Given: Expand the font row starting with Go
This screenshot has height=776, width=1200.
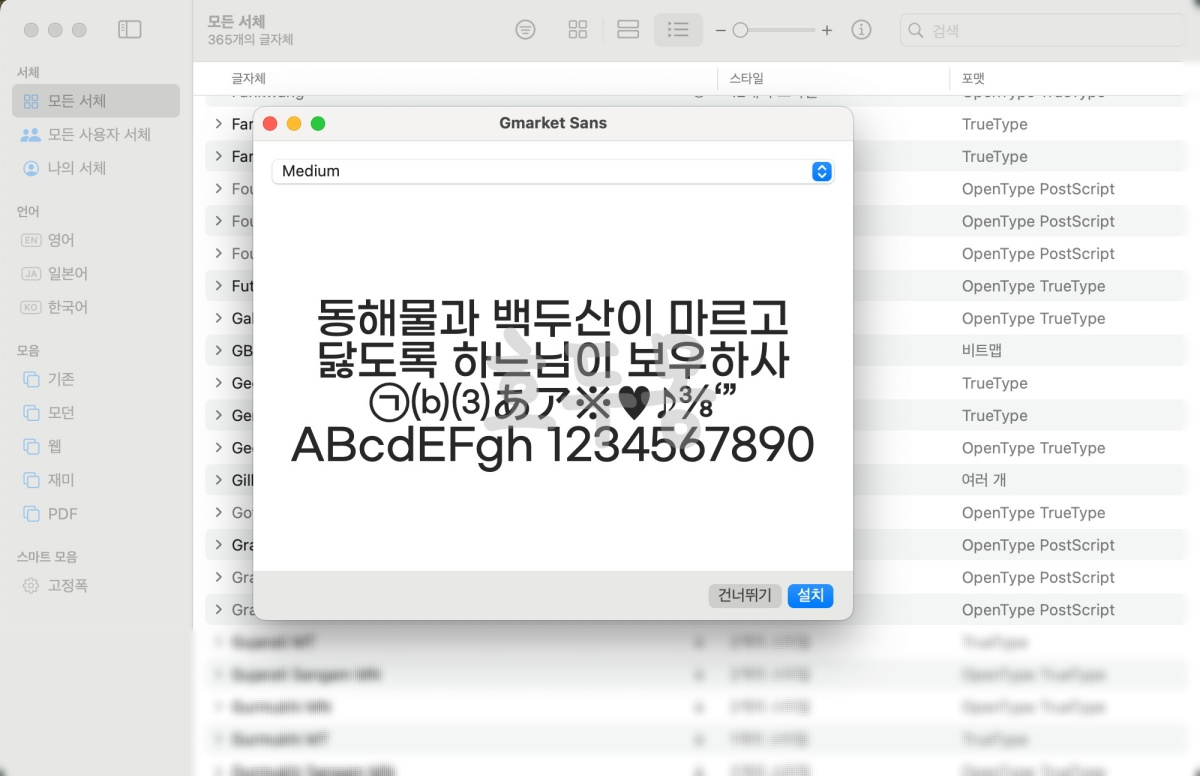Looking at the screenshot, I should point(219,513).
